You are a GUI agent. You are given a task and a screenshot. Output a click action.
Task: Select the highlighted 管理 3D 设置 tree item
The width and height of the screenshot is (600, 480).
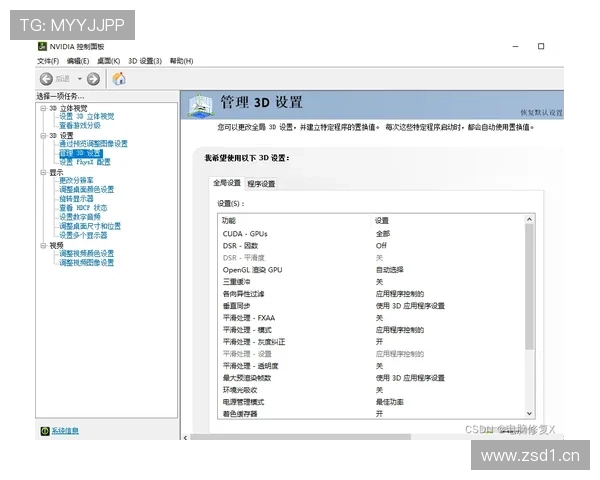[81, 153]
